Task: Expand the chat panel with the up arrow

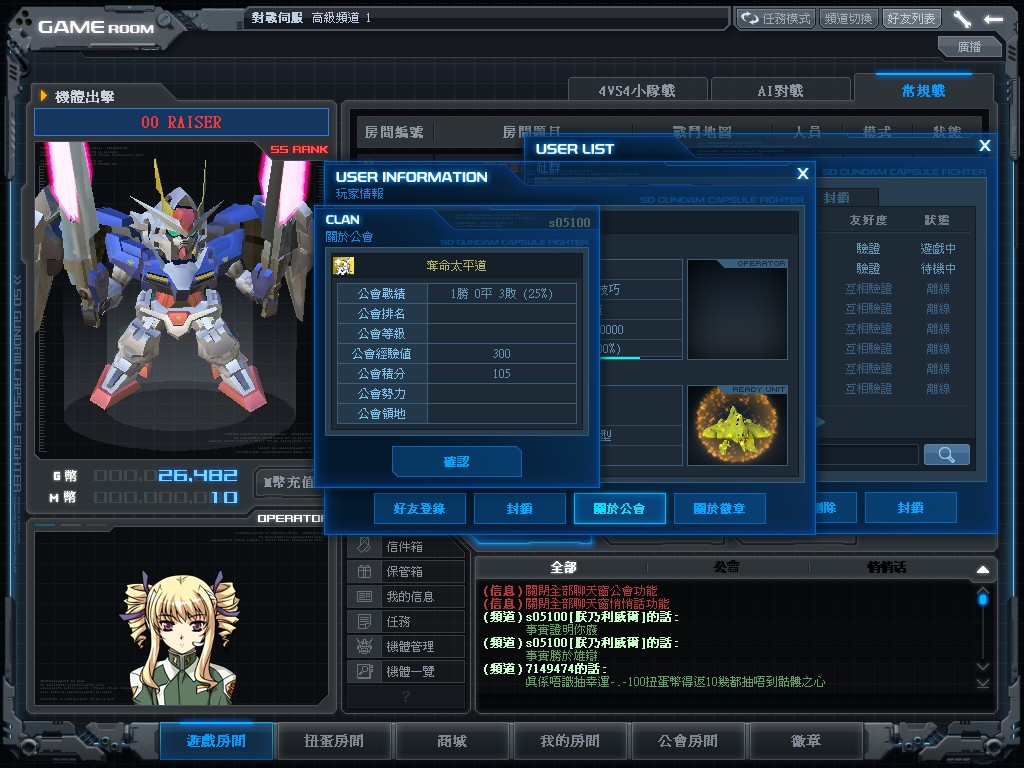Action: pos(983,569)
